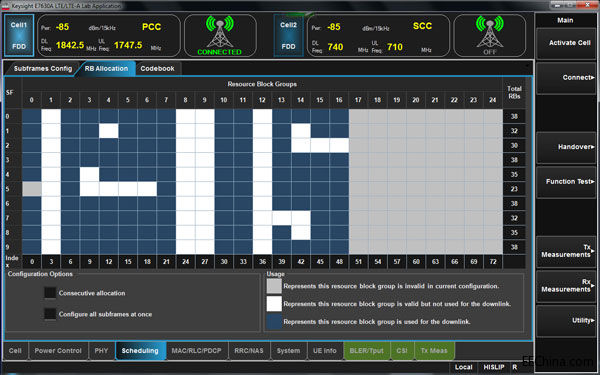Click the Keysight application icon in title bar

[5, 6]
